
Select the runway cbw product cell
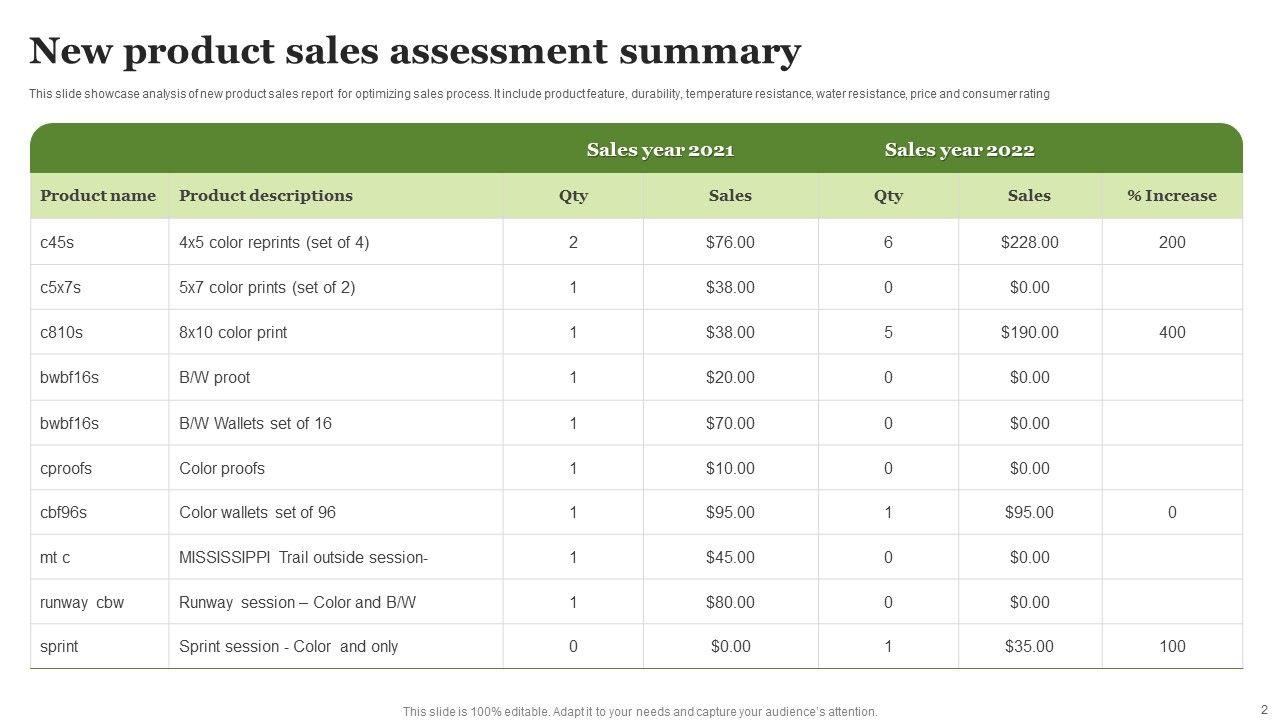[82, 602]
